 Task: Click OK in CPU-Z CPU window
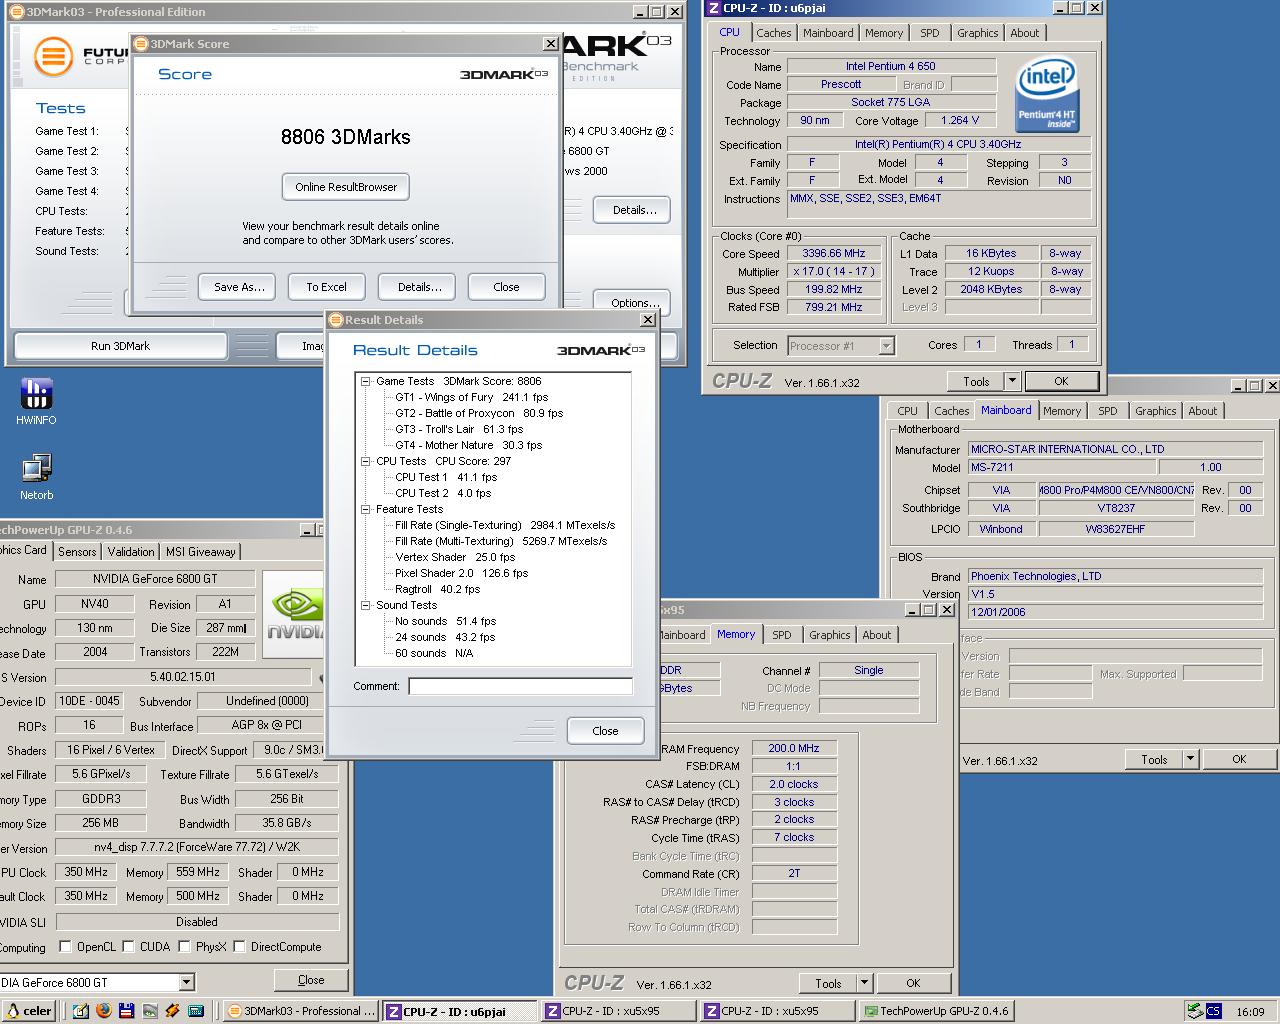(x=1061, y=381)
